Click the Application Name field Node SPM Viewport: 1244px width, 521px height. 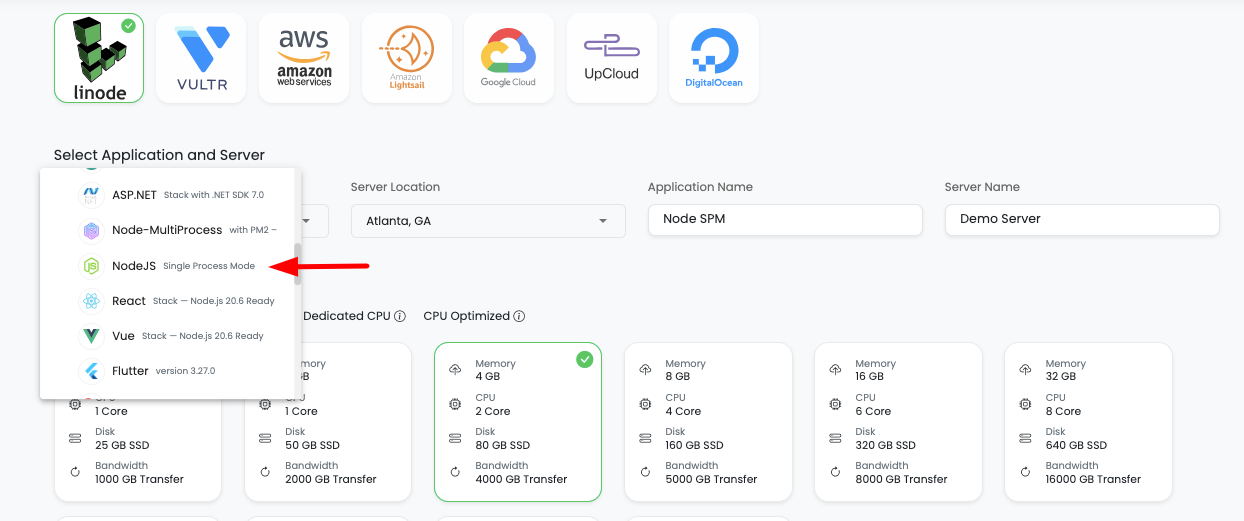tap(785, 219)
